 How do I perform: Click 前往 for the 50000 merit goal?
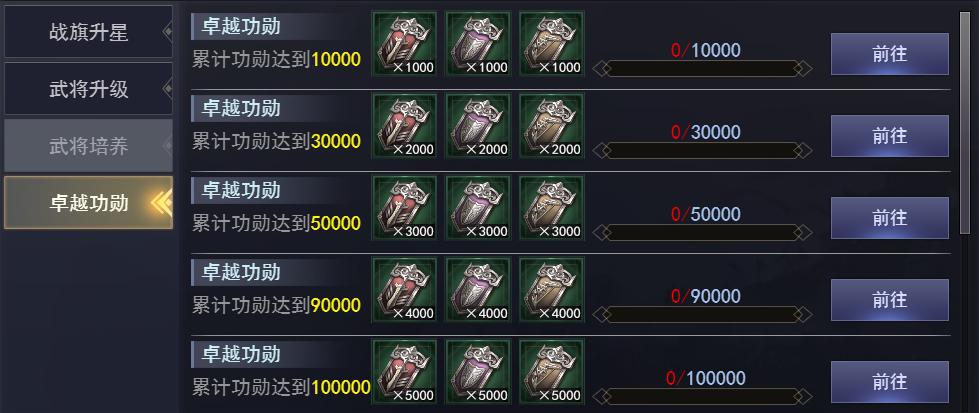click(890, 217)
